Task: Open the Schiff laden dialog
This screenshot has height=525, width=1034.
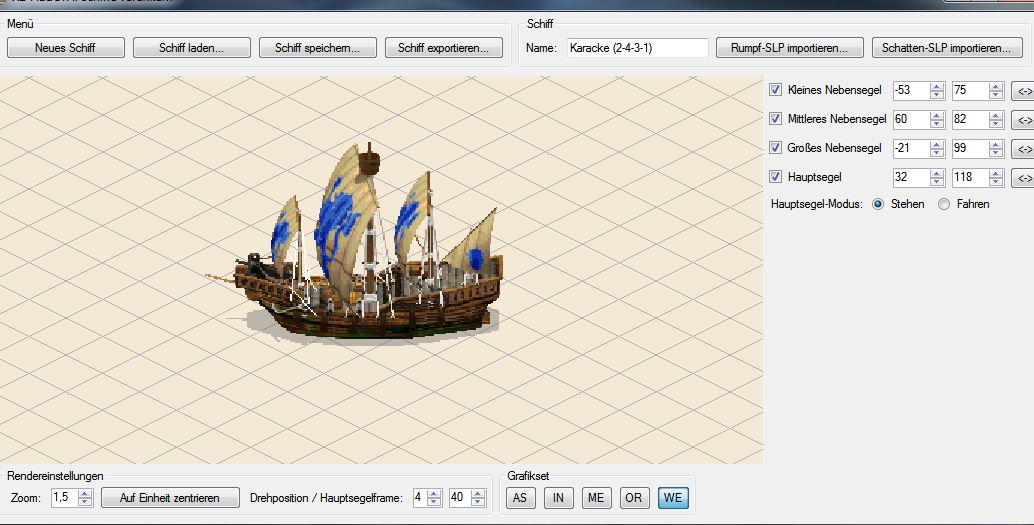Action: (191, 47)
